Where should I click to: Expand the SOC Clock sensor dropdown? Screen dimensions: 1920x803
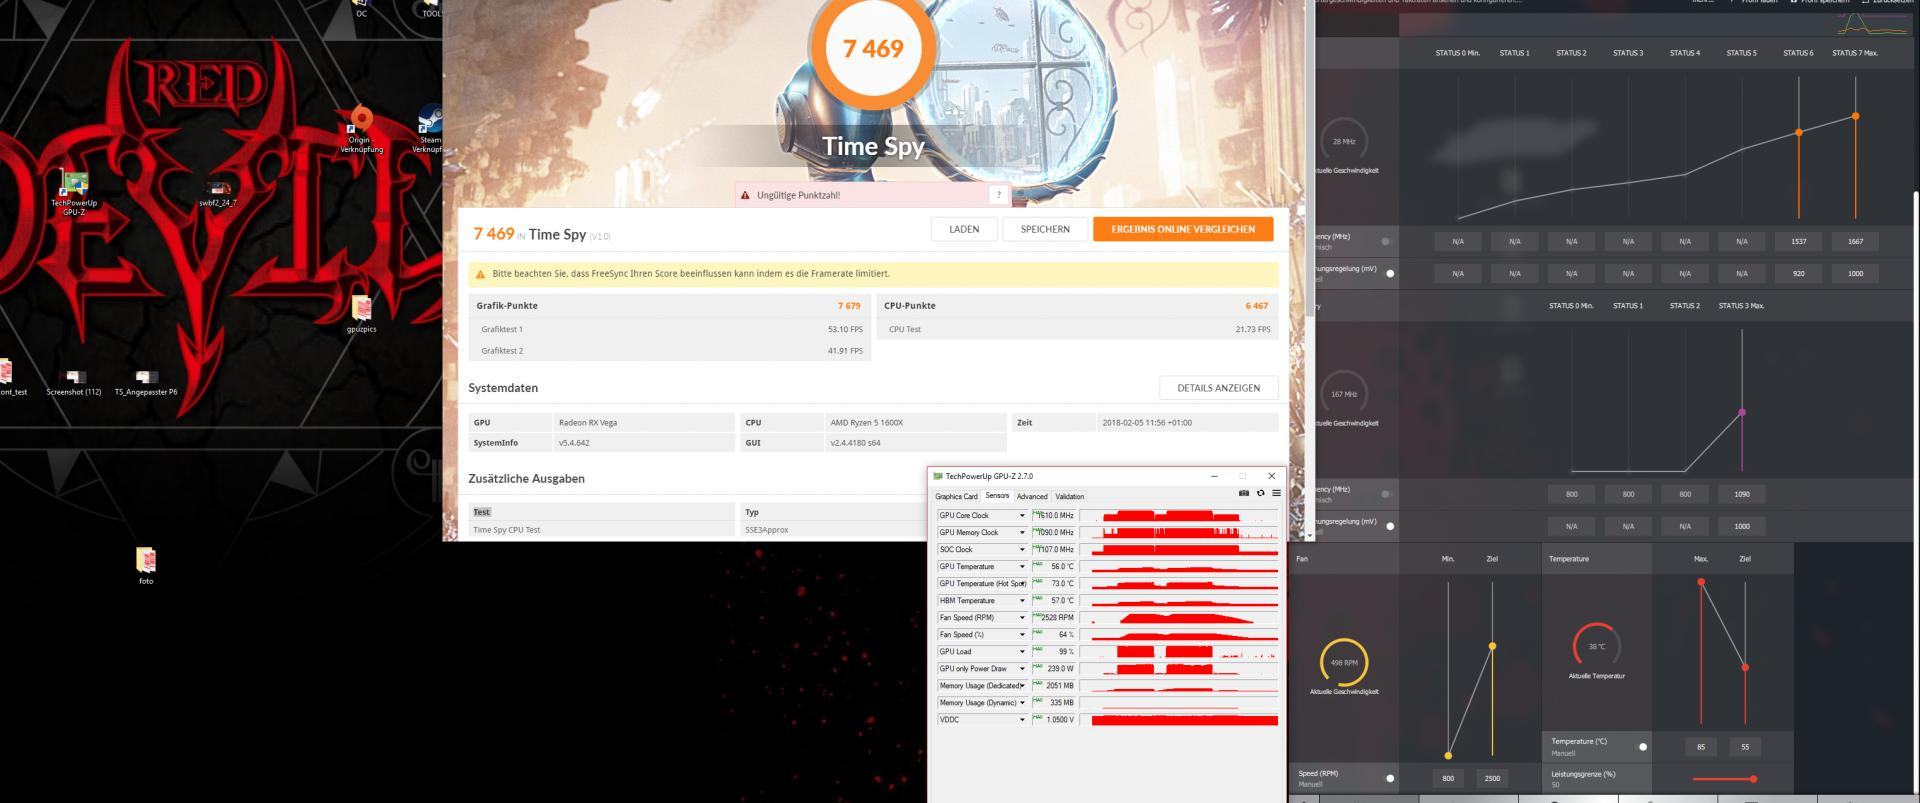click(x=1022, y=550)
